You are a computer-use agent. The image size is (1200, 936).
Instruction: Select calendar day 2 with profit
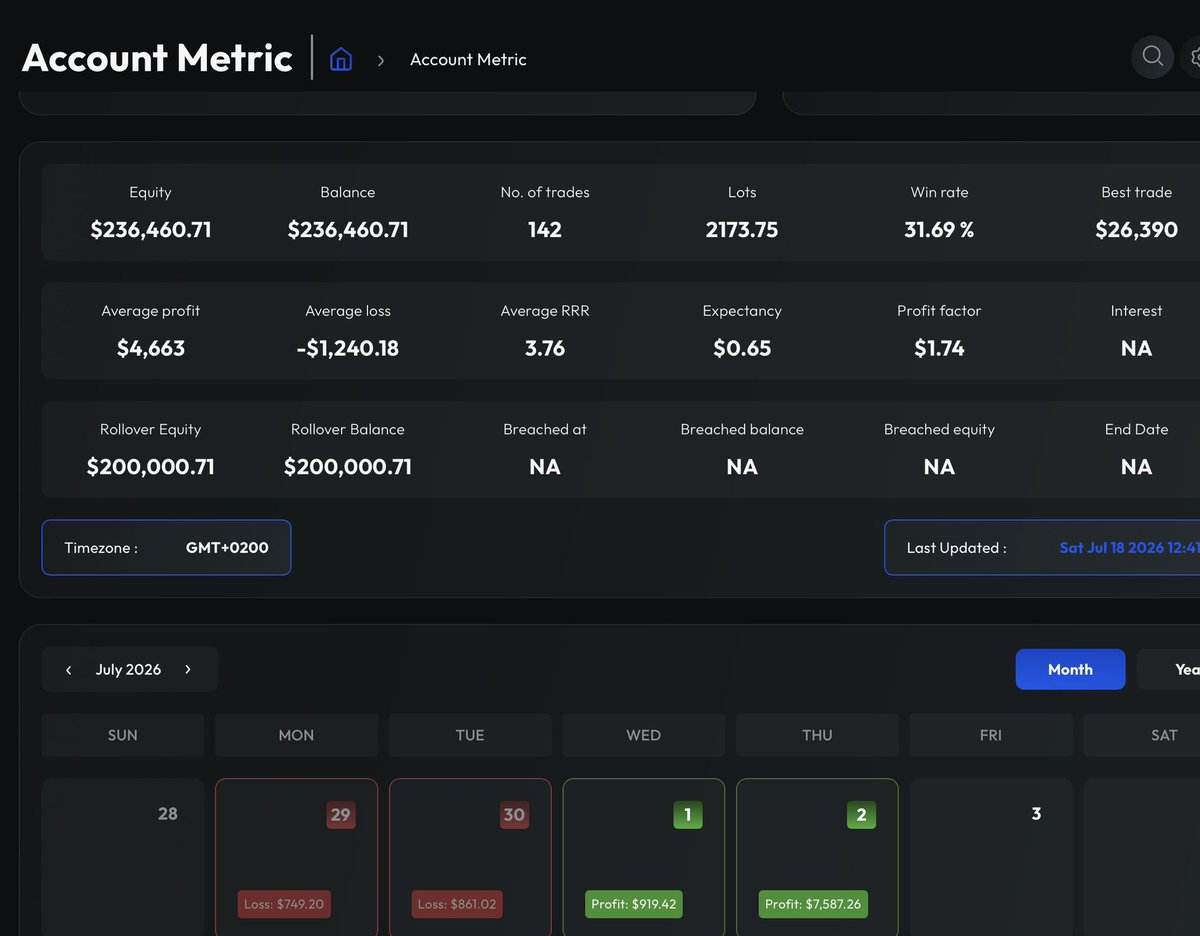click(x=817, y=857)
